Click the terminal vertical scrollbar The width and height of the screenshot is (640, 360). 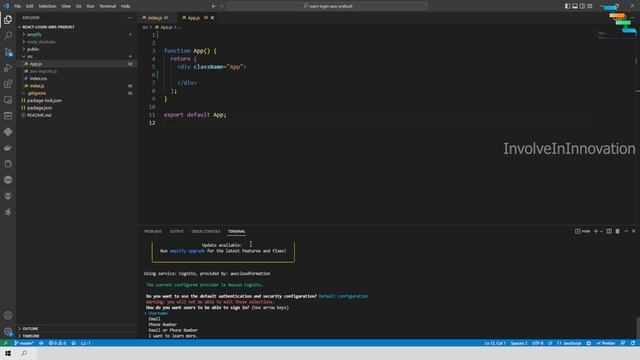click(638, 327)
